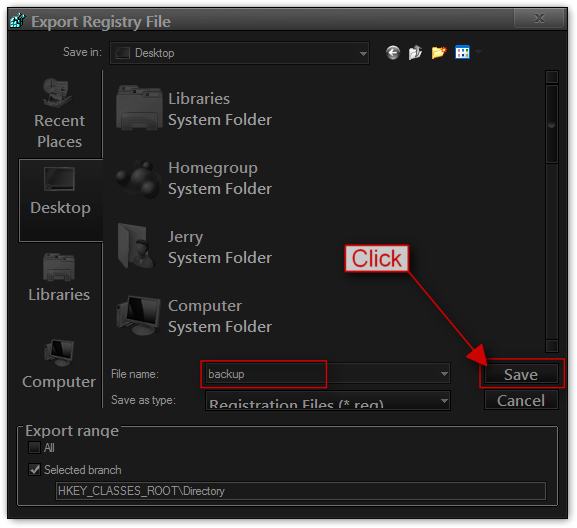Screen dimensions: 577x528
Task: Select the 'Jerry' folder name text
Action: 185,238
